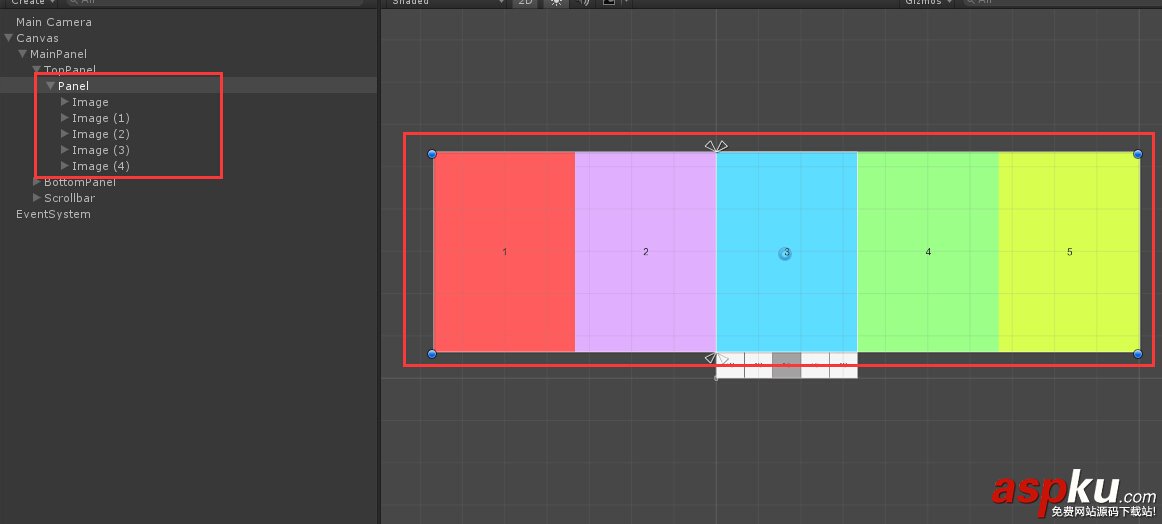Select the Canvas object
This screenshot has height=524, width=1162.
point(37,38)
